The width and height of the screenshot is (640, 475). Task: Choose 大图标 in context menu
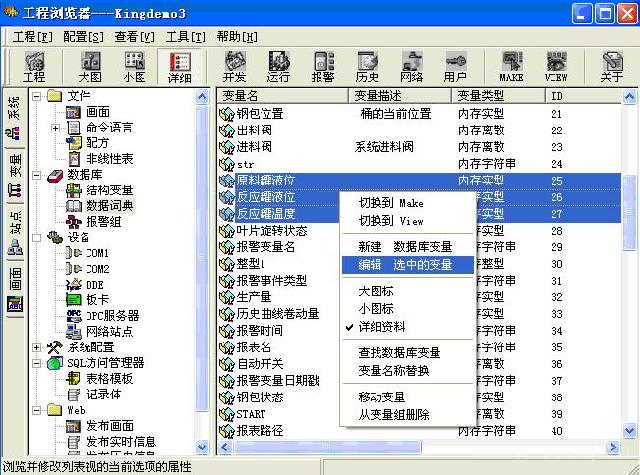click(407, 291)
